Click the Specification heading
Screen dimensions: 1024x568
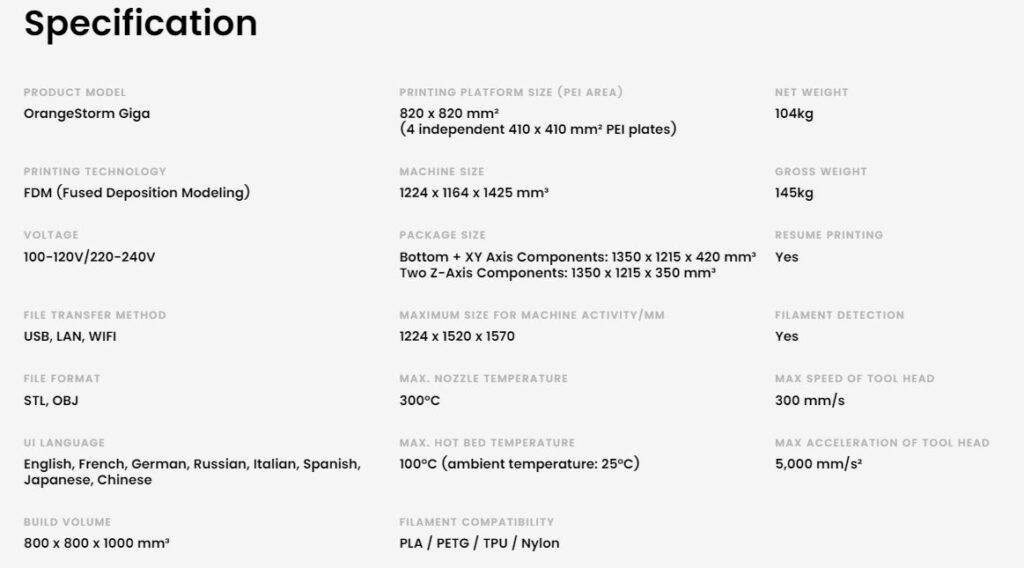tap(140, 24)
